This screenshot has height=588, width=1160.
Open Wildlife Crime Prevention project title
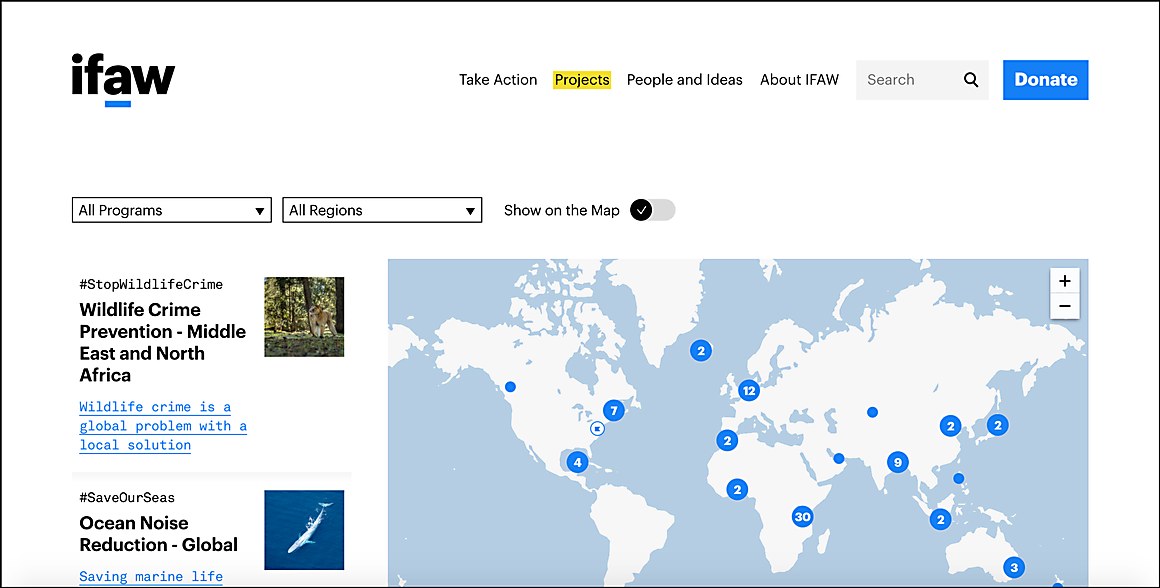pos(163,342)
